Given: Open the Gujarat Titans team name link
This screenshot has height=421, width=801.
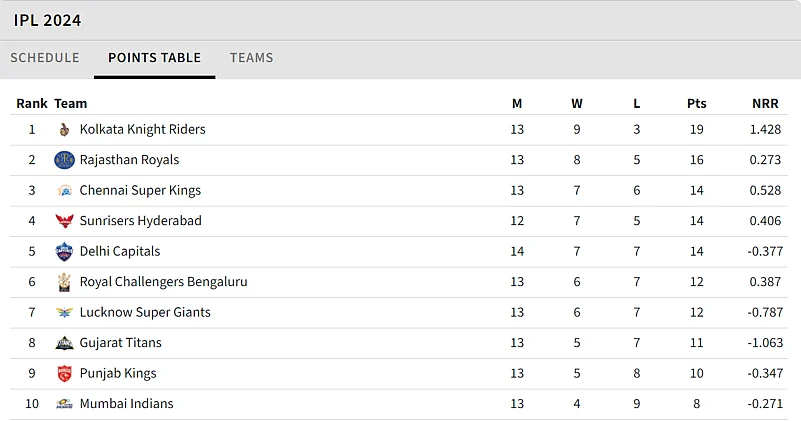Looking at the screenshot, I should (120, 343).
